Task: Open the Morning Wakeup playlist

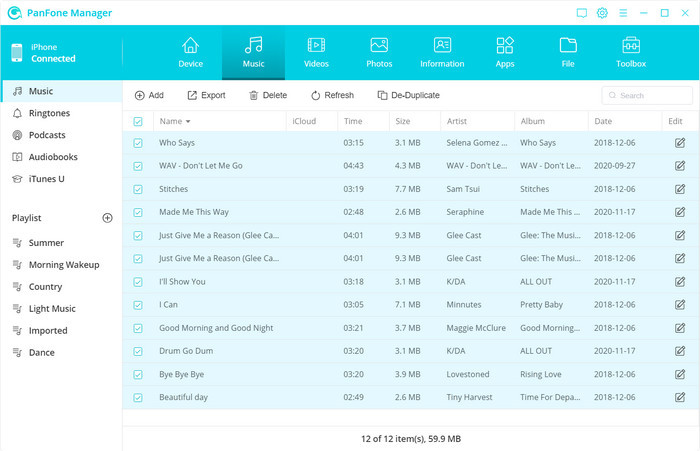Action: click(61, 265)
